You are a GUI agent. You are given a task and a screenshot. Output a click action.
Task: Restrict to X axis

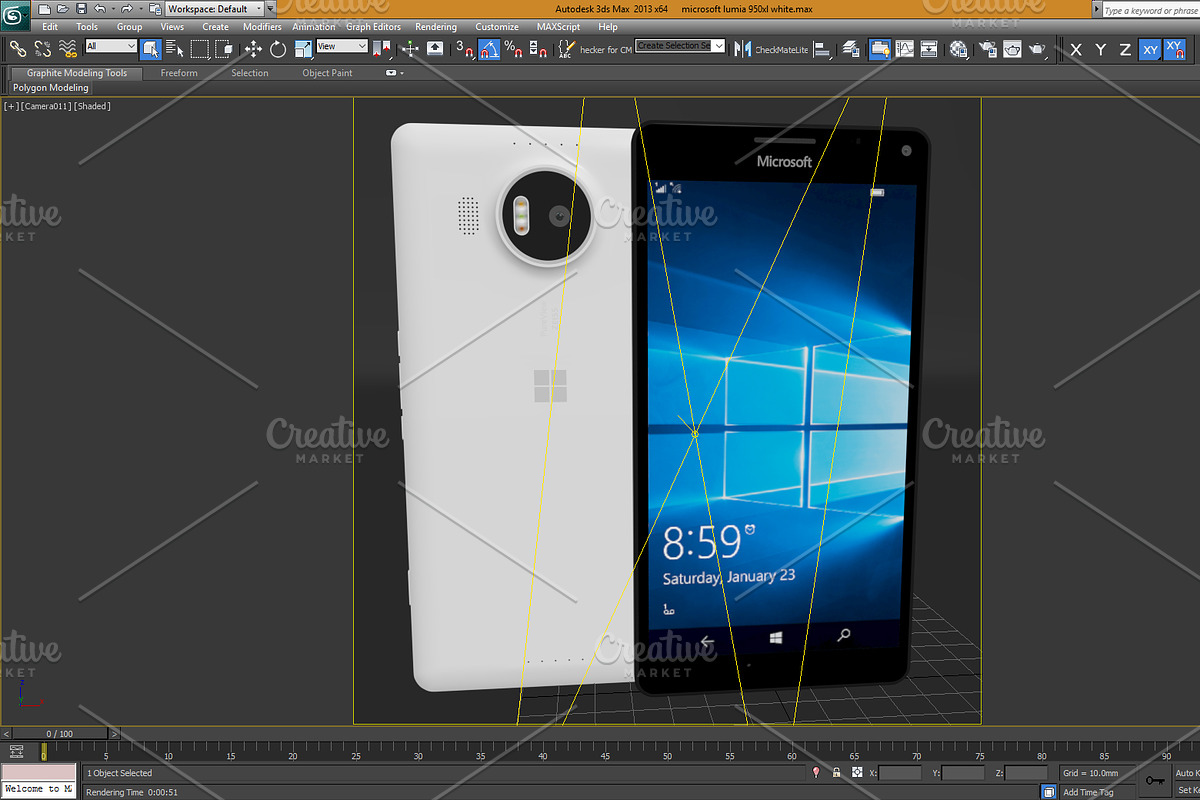1076,49
